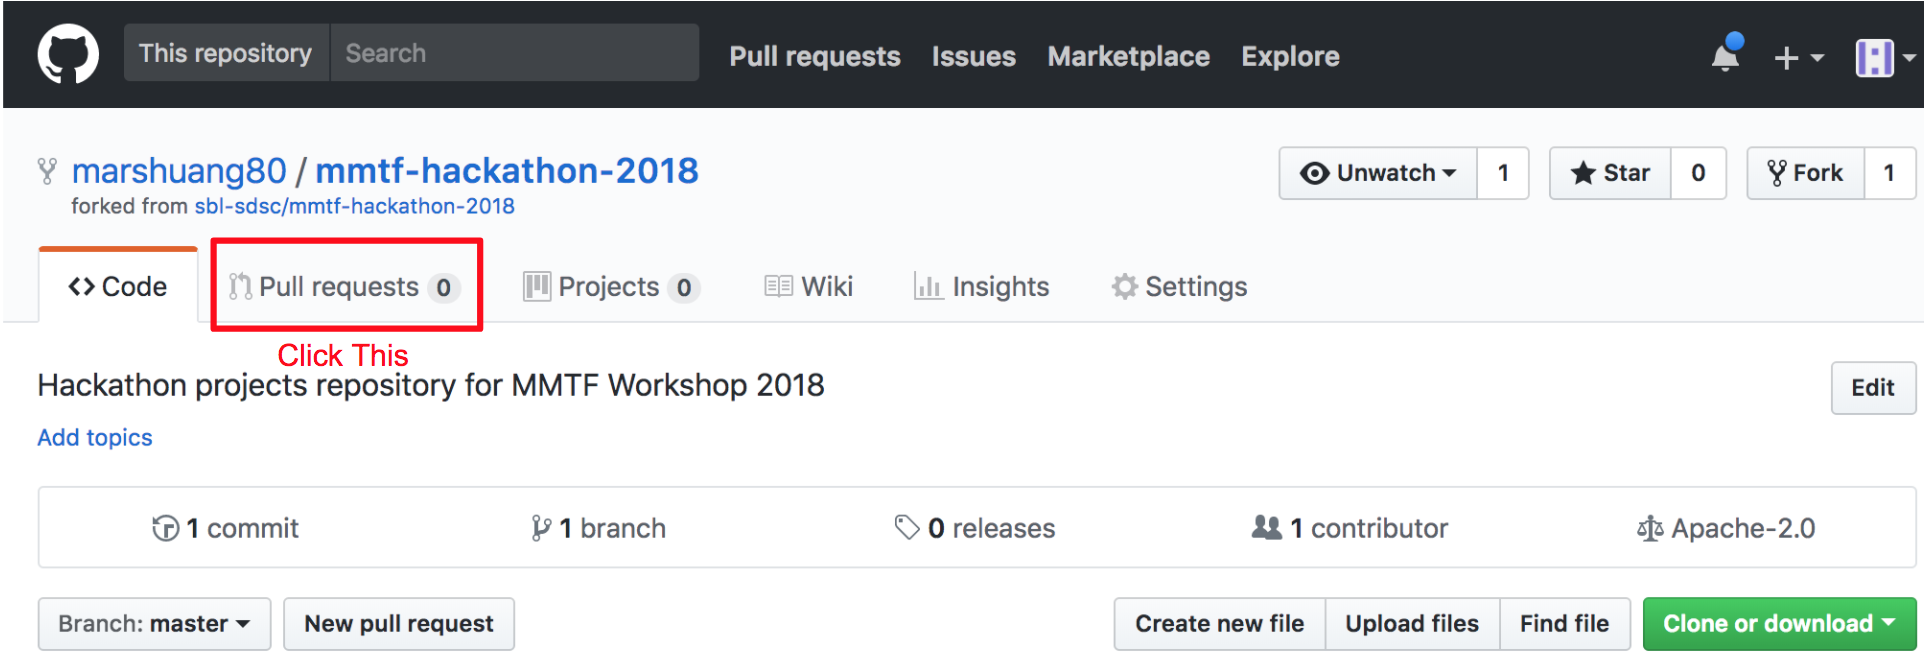Screen dimensions: 1924x660
Task: Click the clock icon beside 1 commit
Action: pyautogui.click(x=165, y=528)
